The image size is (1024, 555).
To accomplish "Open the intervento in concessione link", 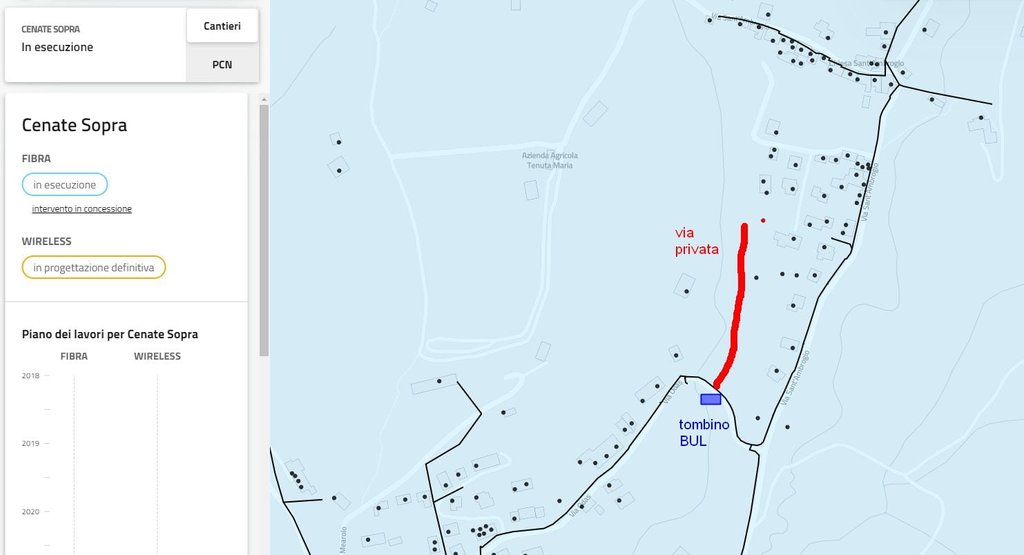I will (82, 209).
